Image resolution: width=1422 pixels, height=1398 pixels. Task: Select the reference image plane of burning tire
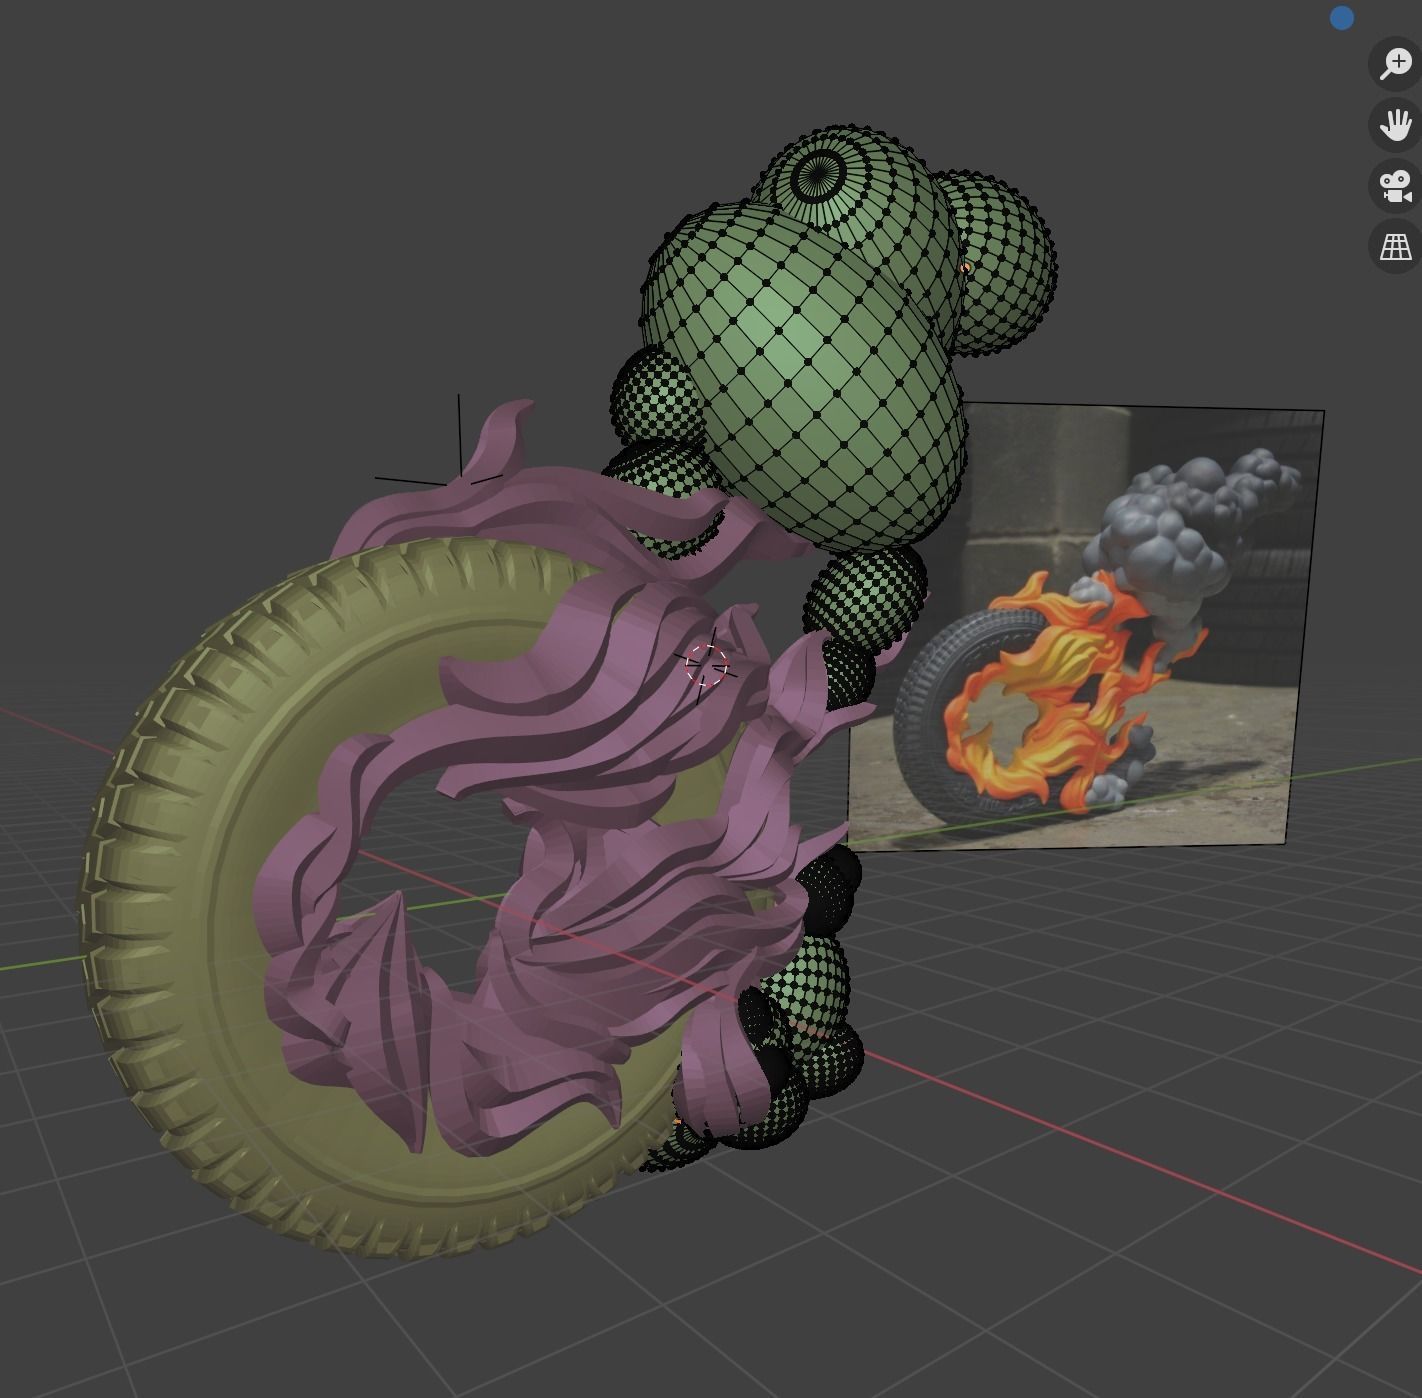[1085, 625]
